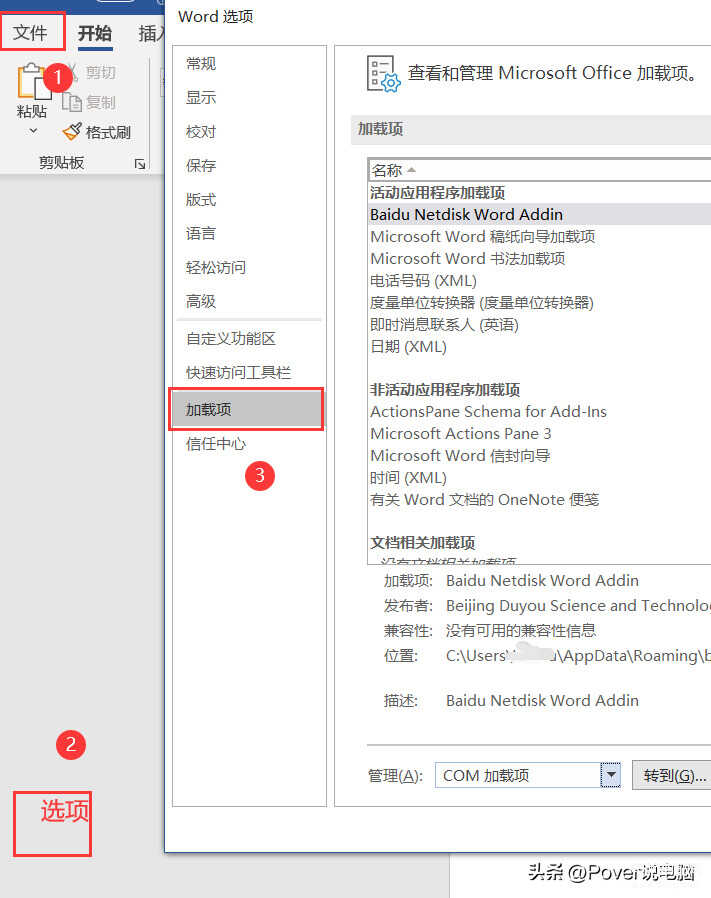The width and height of the screenshot is (711, 898).
Task: Select Baidu Netdisk Word Addin row
Action: click(x=540, y=214)
